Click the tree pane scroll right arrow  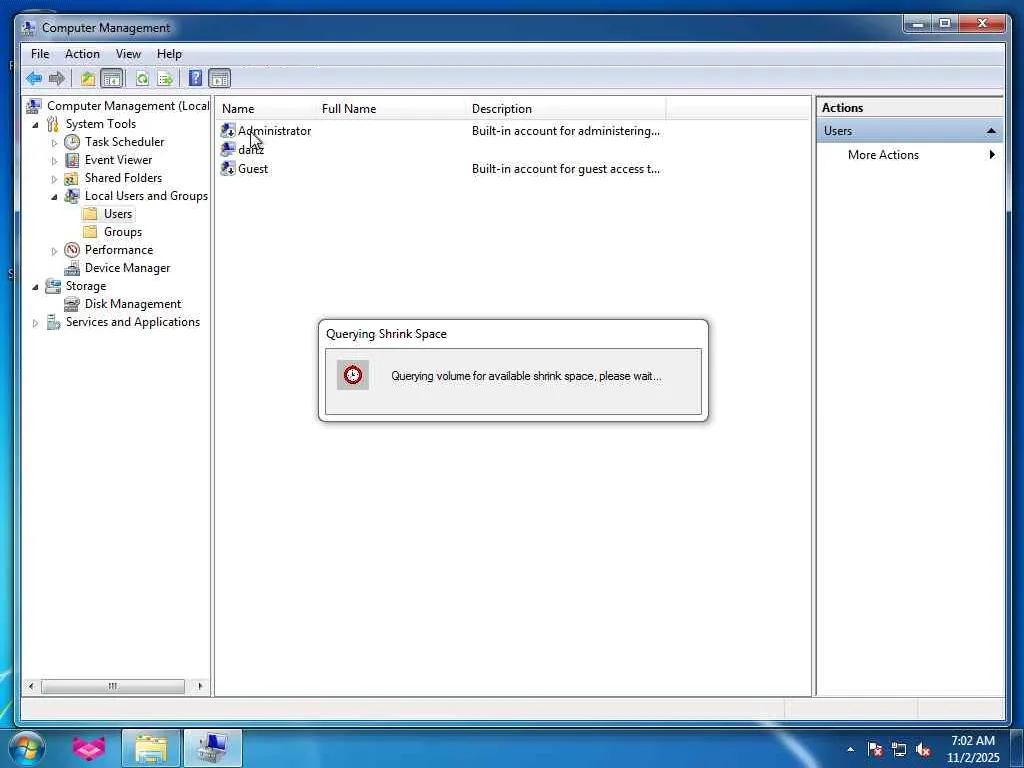pyautogui.click(x=200, y=686)
